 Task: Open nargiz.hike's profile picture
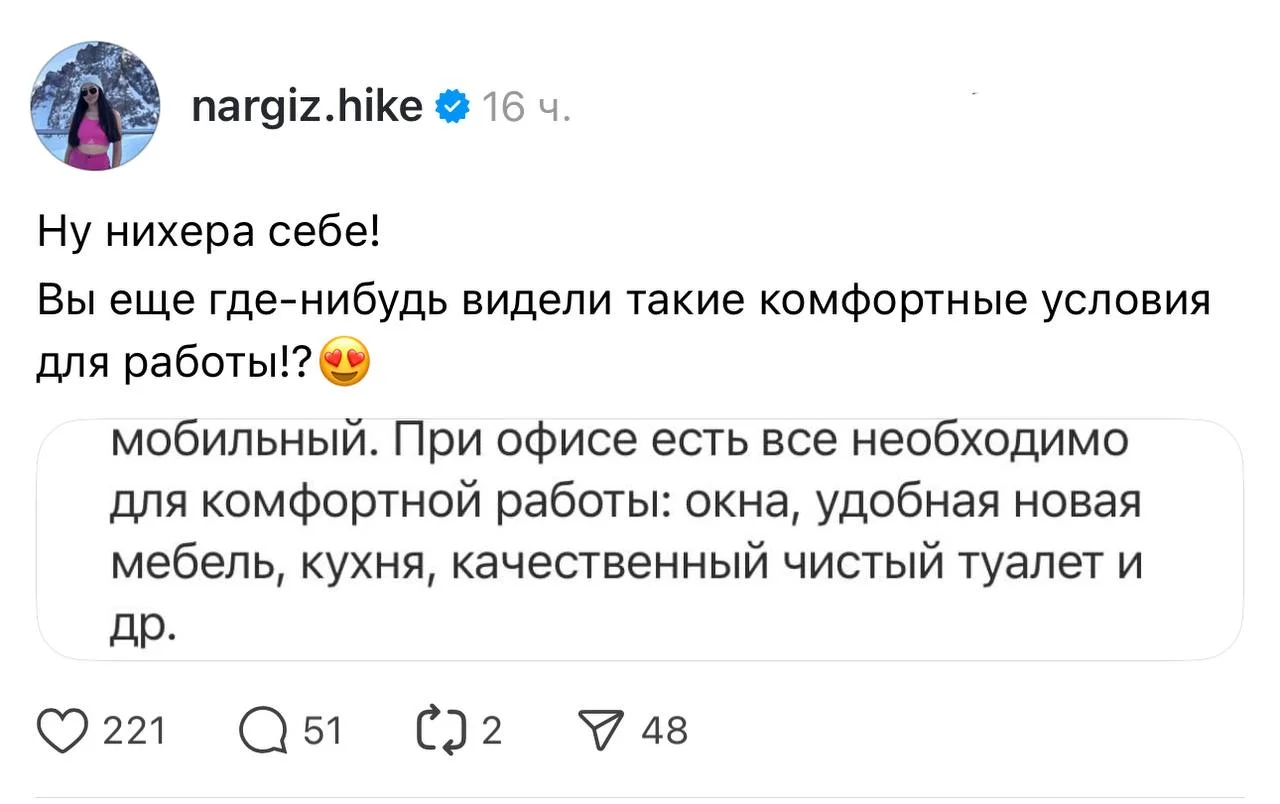[x=93, y=105]
